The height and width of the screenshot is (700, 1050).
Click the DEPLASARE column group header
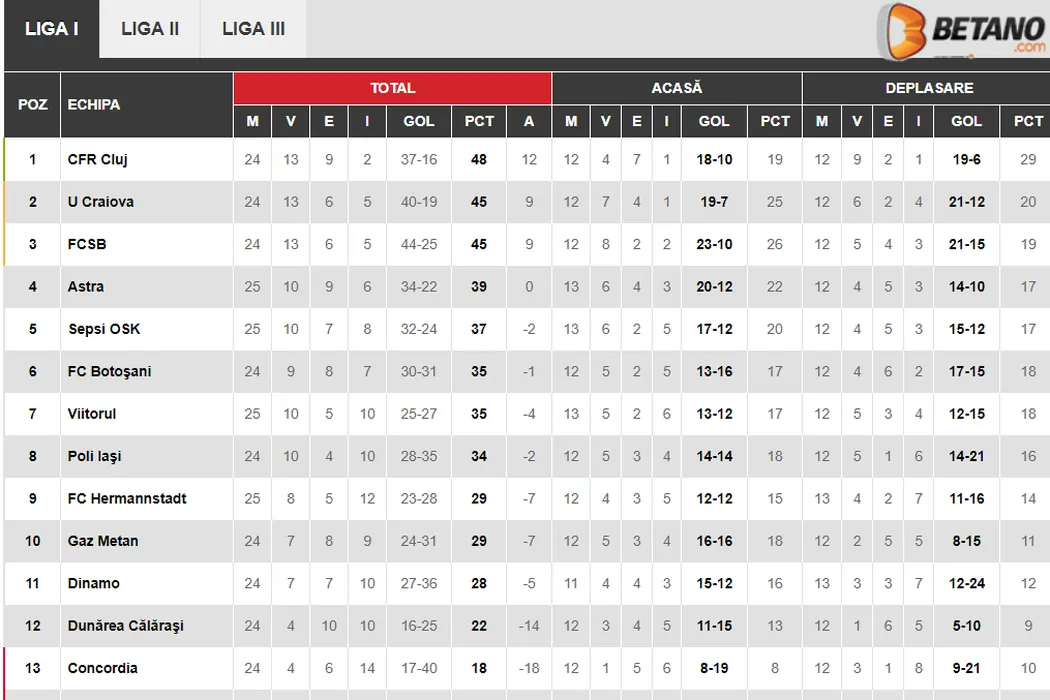click(x=929, y=88)
